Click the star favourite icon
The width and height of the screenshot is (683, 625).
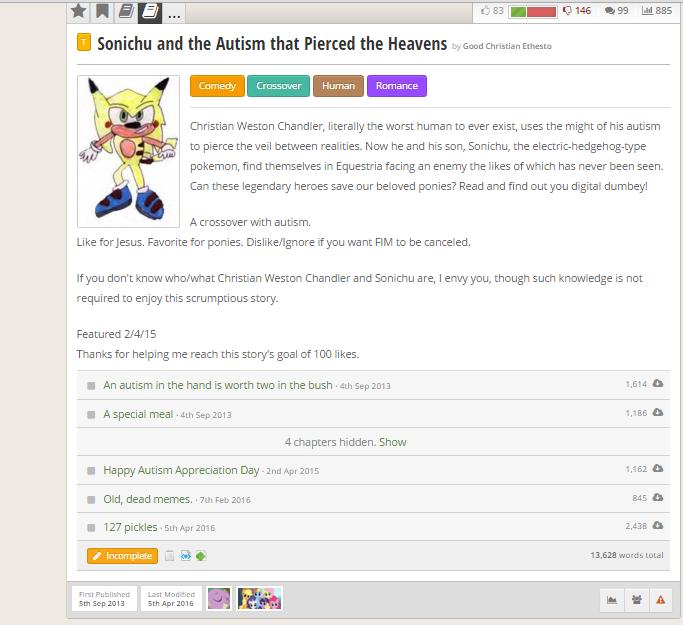click(78, 11)
